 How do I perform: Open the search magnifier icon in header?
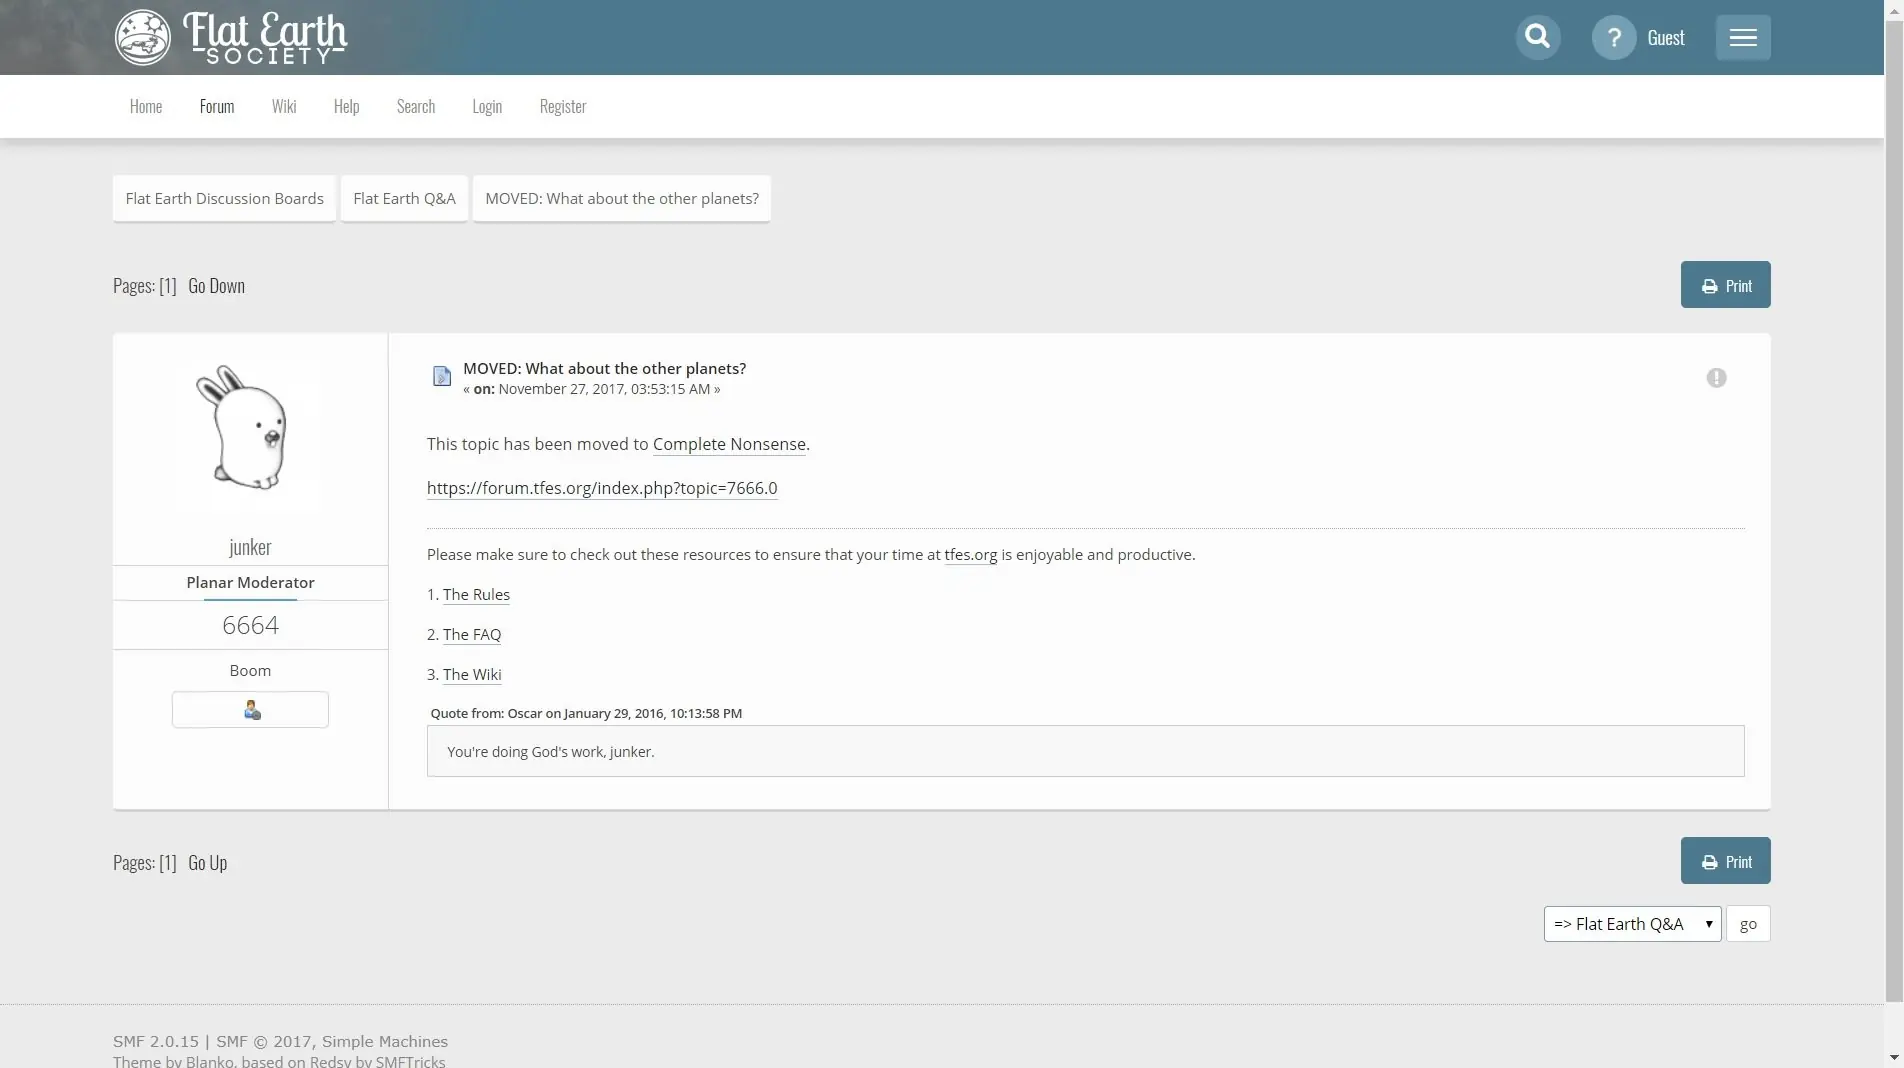1538,37
